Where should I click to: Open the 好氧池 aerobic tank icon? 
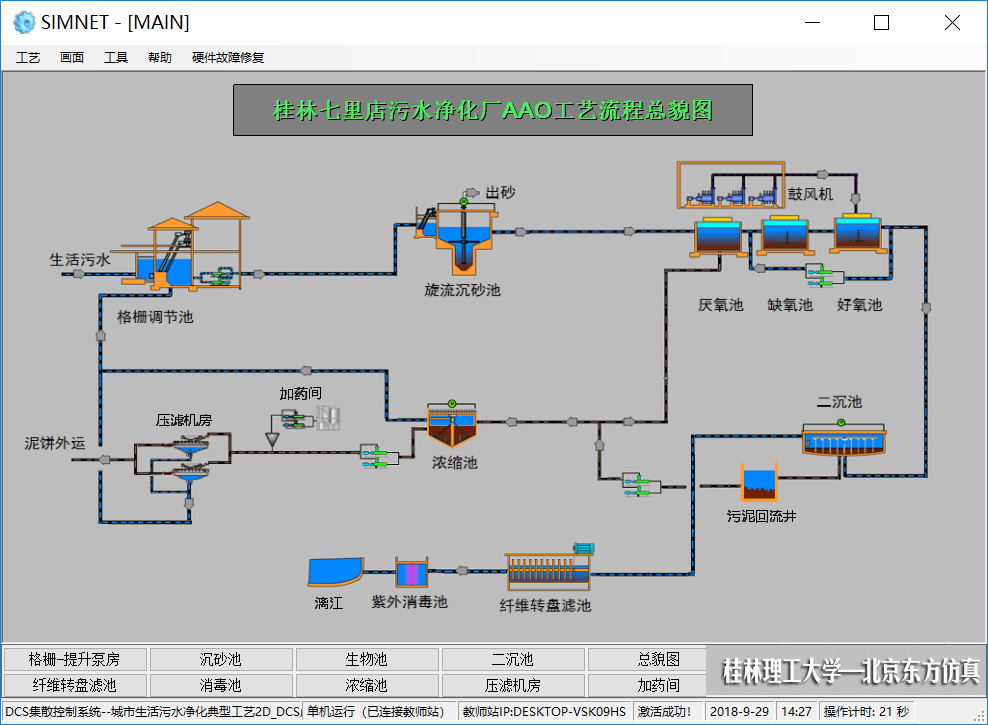click(x=860, y=233)
